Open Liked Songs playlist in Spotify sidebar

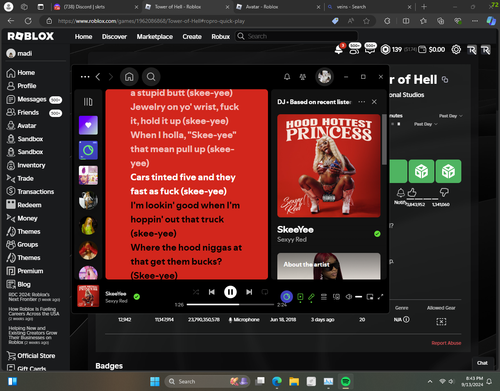coord(88,125)
